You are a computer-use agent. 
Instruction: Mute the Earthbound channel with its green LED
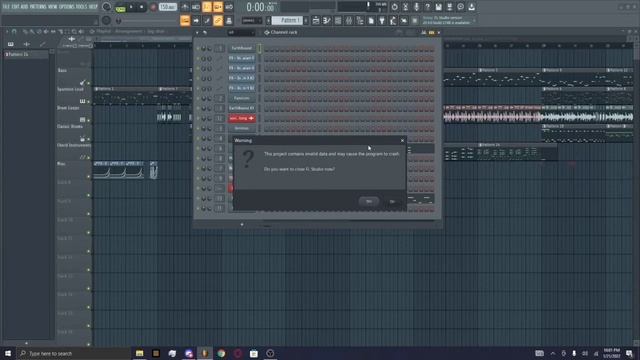coord(198,48)
